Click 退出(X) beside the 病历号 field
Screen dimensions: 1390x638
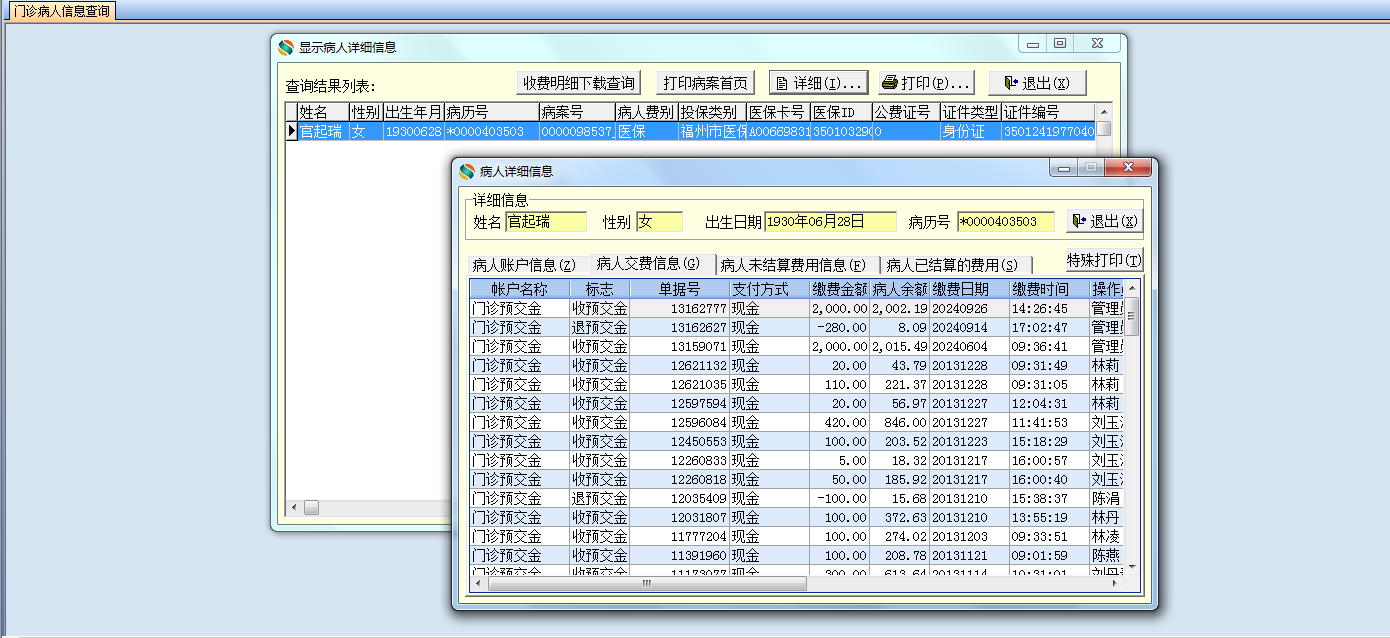point(1105,221)
